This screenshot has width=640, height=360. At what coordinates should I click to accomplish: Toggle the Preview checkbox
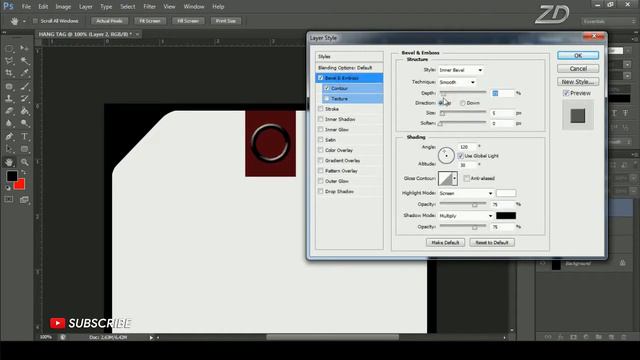pos(566,93)
